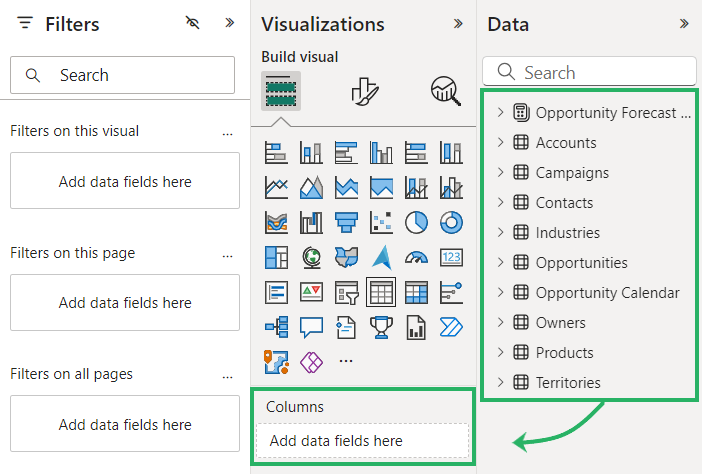
Task: Choose the scatter chart visual
Action: tap(381, 222)
